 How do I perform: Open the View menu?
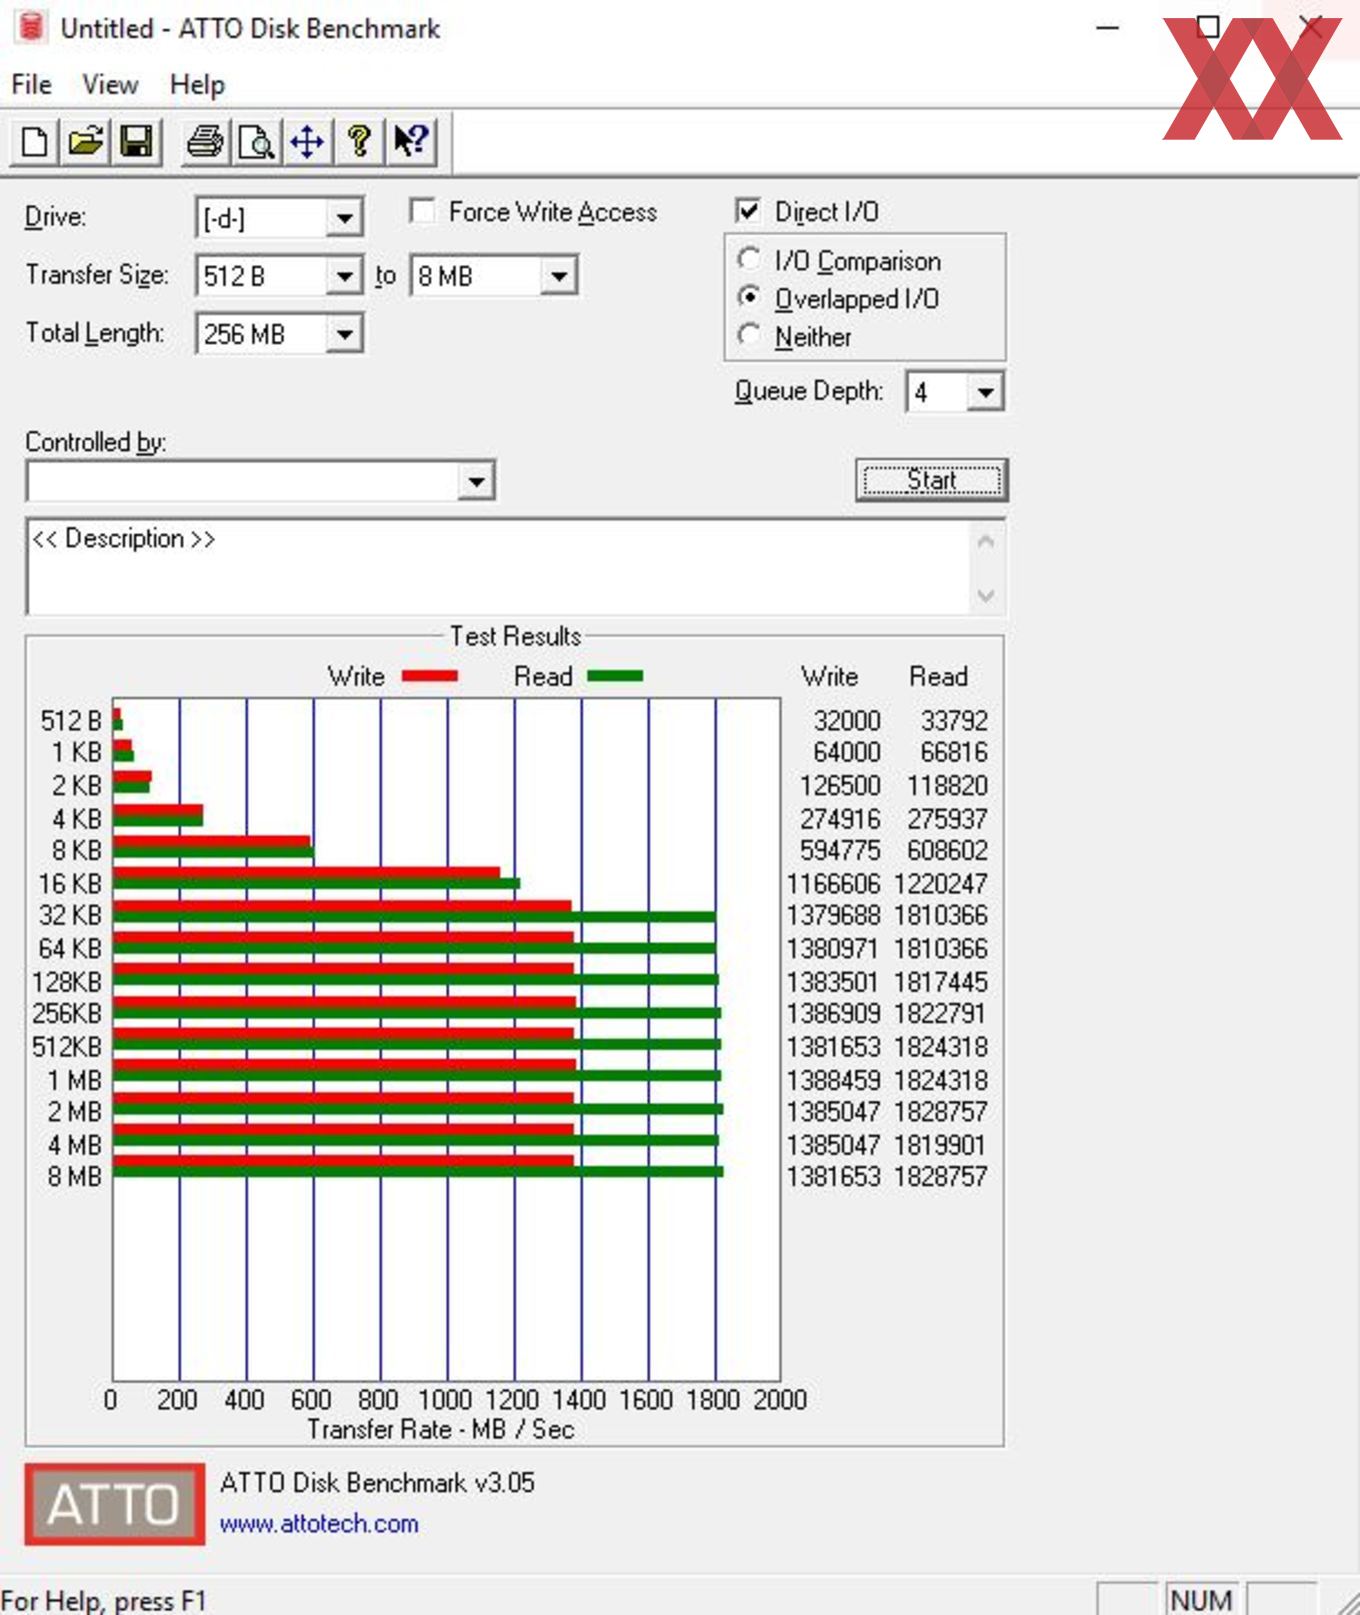pos(110,84)
